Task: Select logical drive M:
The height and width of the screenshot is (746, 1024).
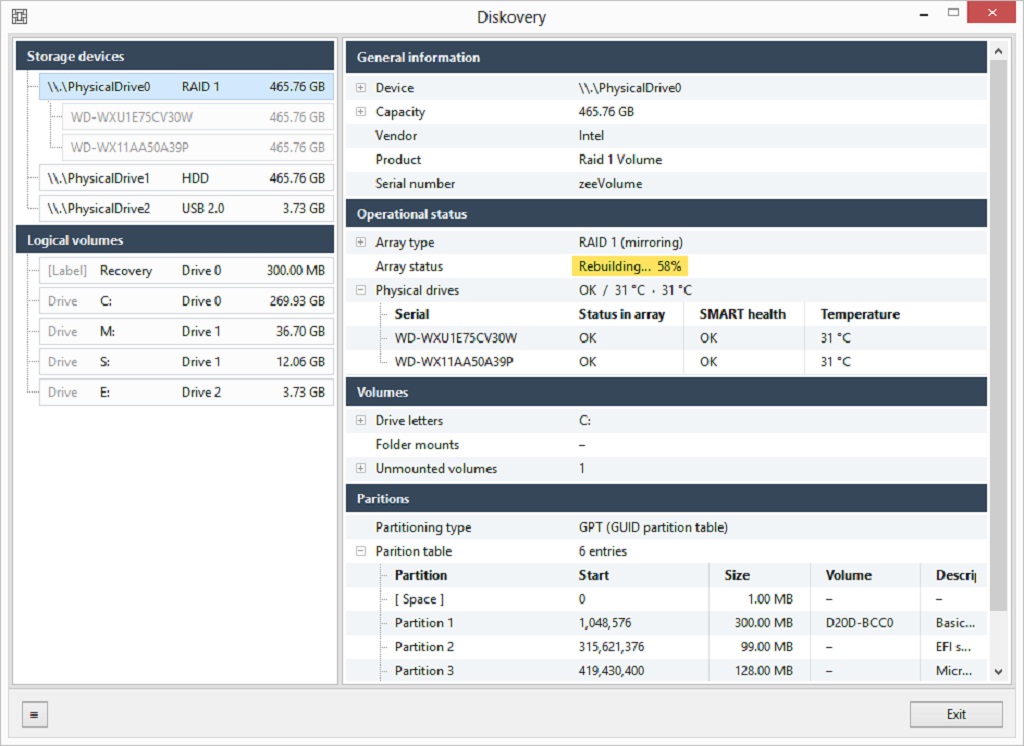Action: (186, 331)
